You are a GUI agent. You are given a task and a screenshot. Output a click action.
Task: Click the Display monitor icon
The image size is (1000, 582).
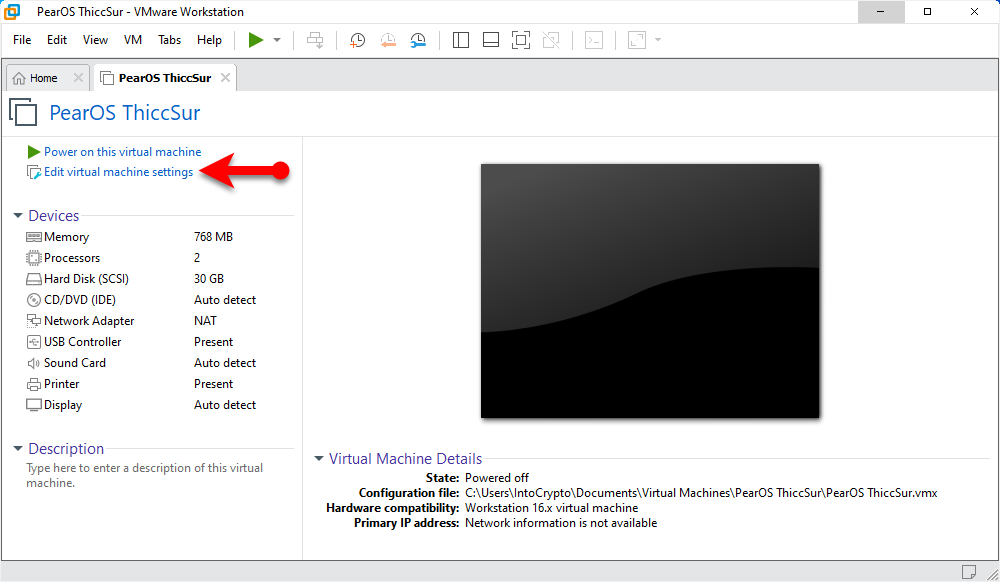(x=34, y=405)
